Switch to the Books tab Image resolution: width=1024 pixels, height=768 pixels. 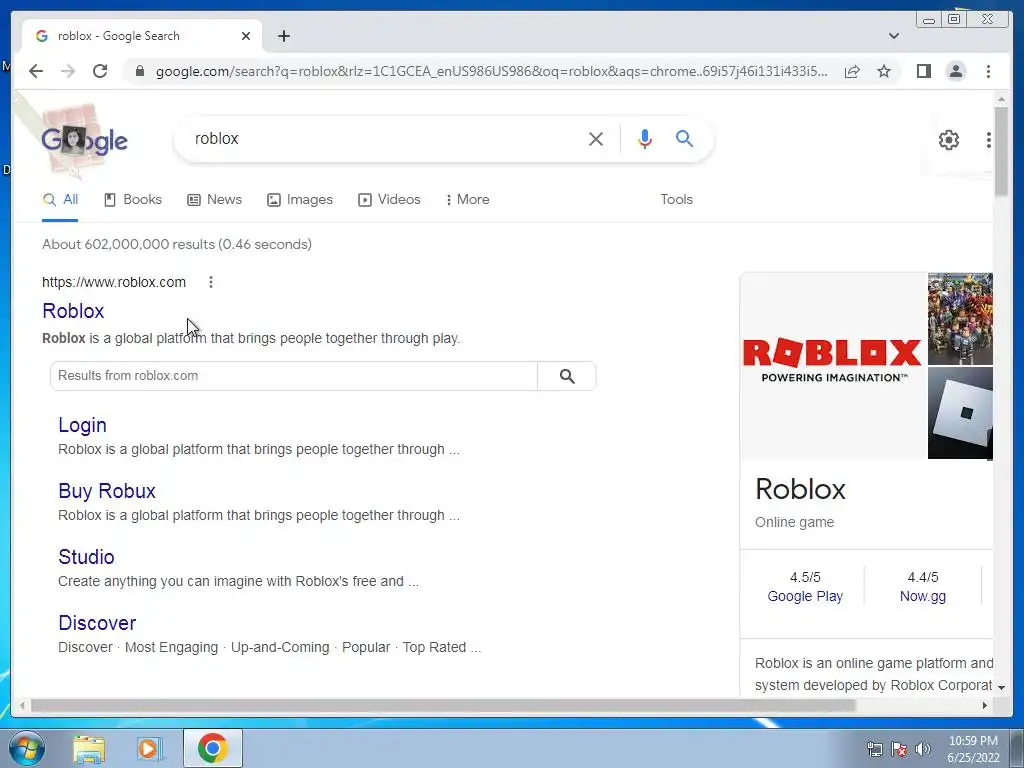[133, 200]
